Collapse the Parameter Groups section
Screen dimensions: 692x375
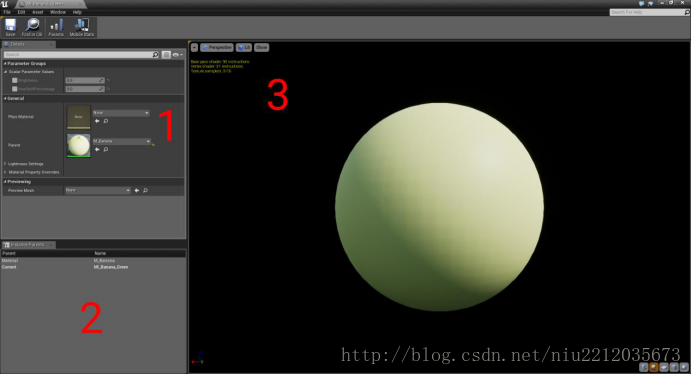coord(5,64)
